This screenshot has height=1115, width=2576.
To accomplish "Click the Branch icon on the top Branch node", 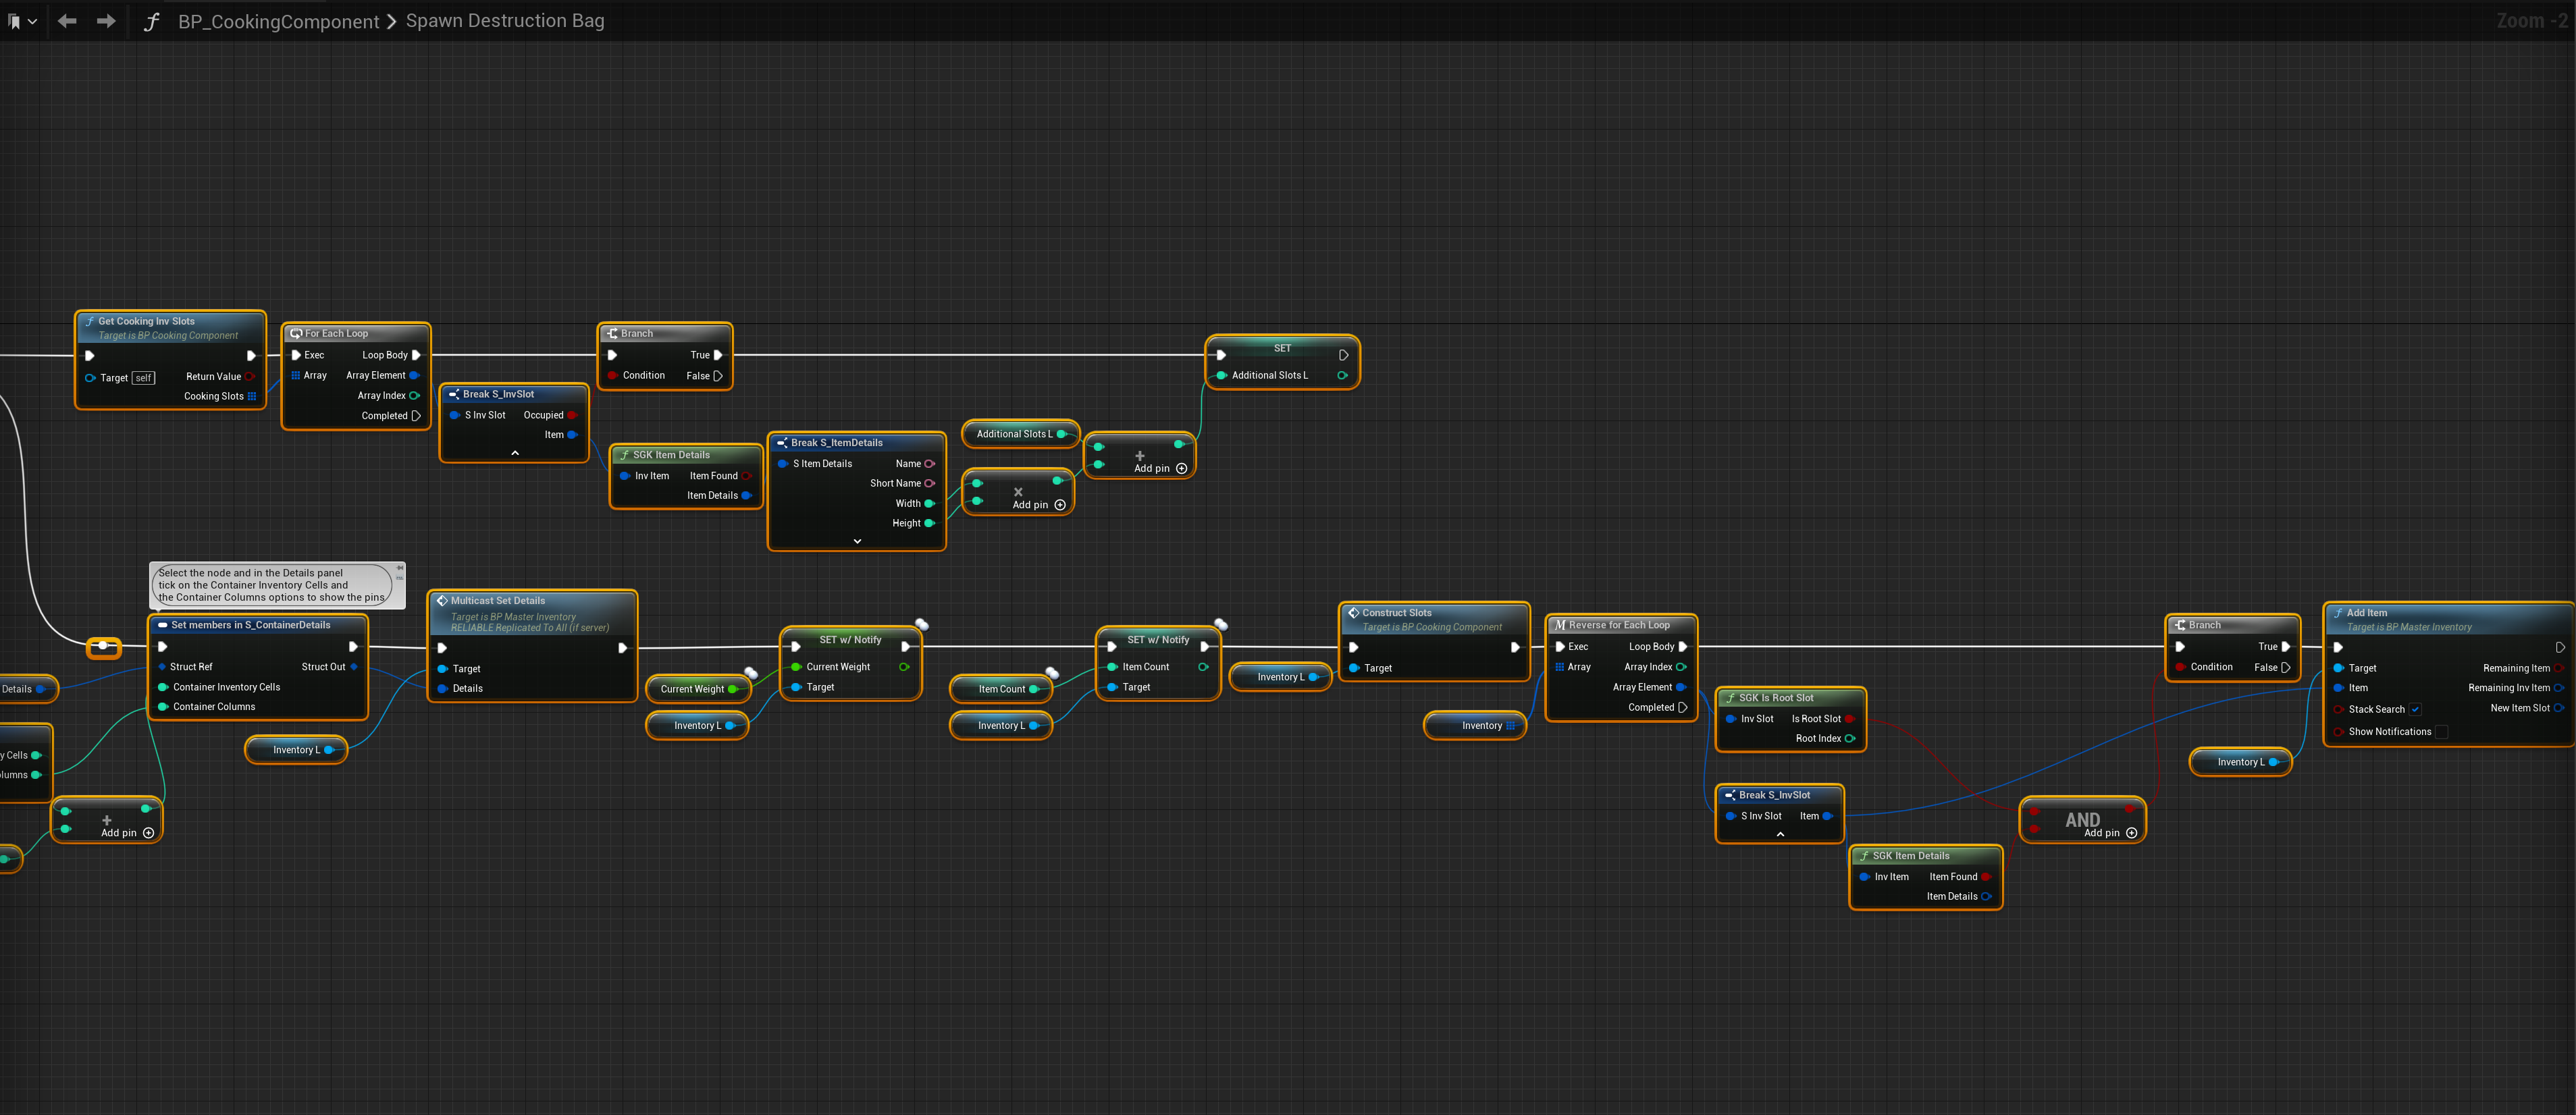I will tap(612, 334).
